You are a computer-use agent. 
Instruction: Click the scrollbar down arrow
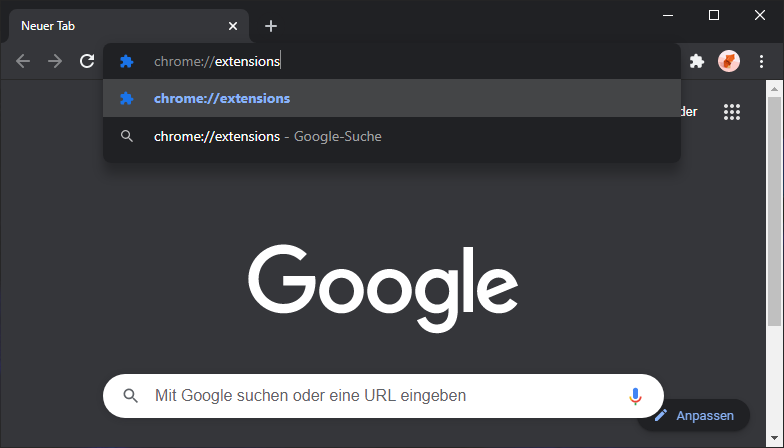pyautogui.click(x=774, y=440)
